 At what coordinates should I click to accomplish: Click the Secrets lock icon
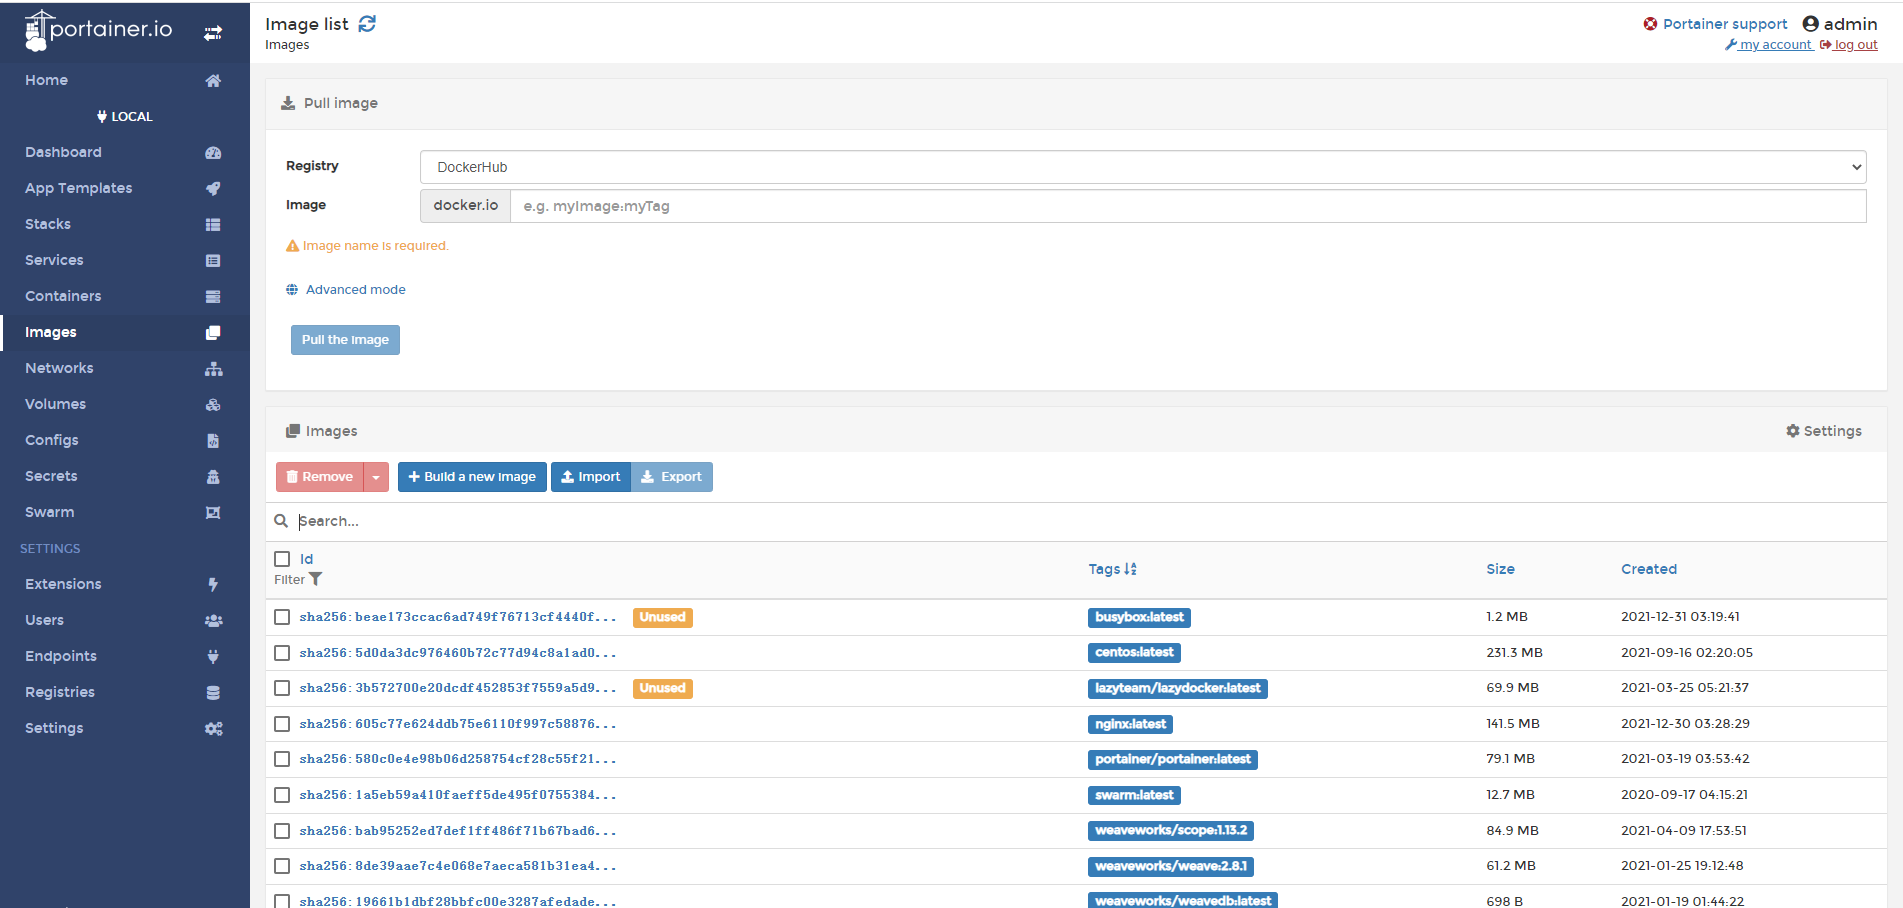tap(213, 477)
